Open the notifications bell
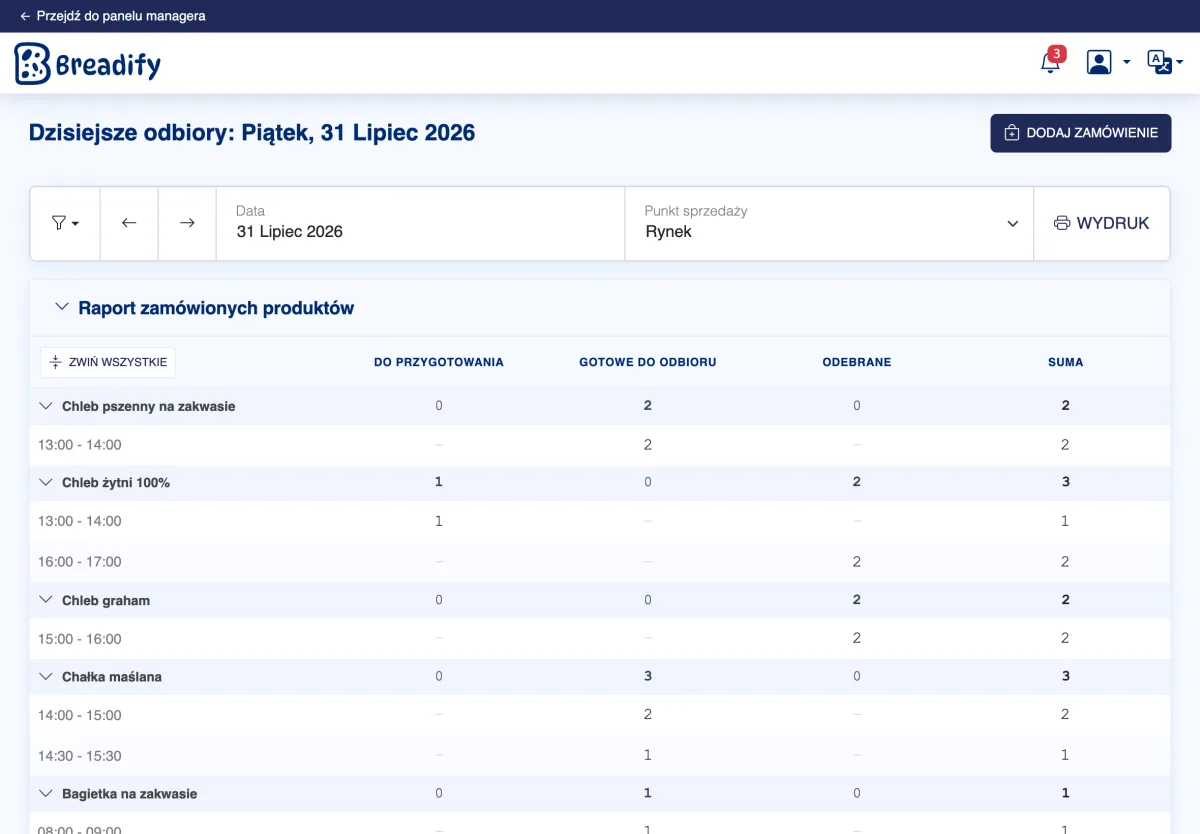Screen dimensions: 1200x834 tap(1050, 62)
